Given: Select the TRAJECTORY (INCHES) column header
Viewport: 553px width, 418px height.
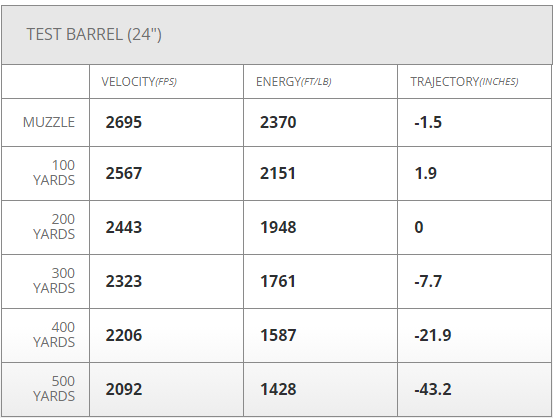Looking at the screenshot, I should click(x=464, y=82).
